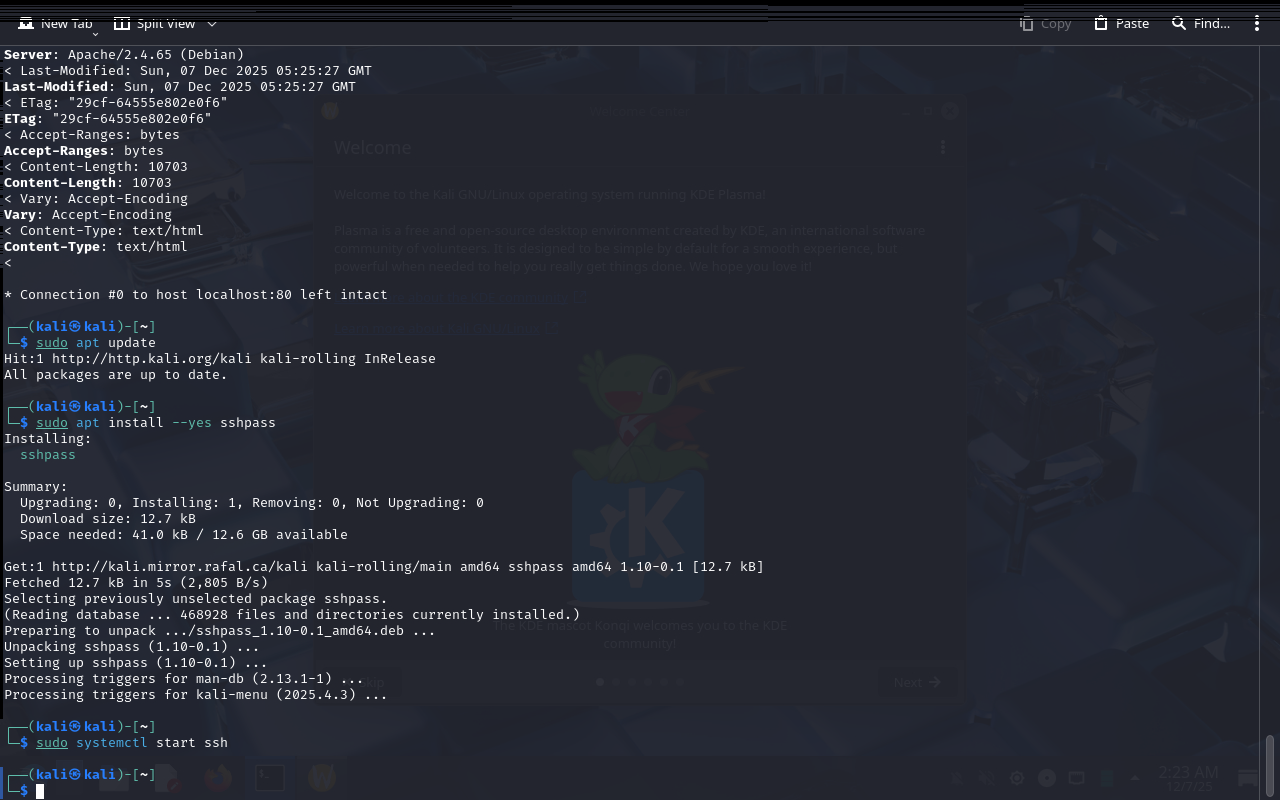Click the green sshpass package name
This screenshot has width=1280, height=800.
(48, 455)
